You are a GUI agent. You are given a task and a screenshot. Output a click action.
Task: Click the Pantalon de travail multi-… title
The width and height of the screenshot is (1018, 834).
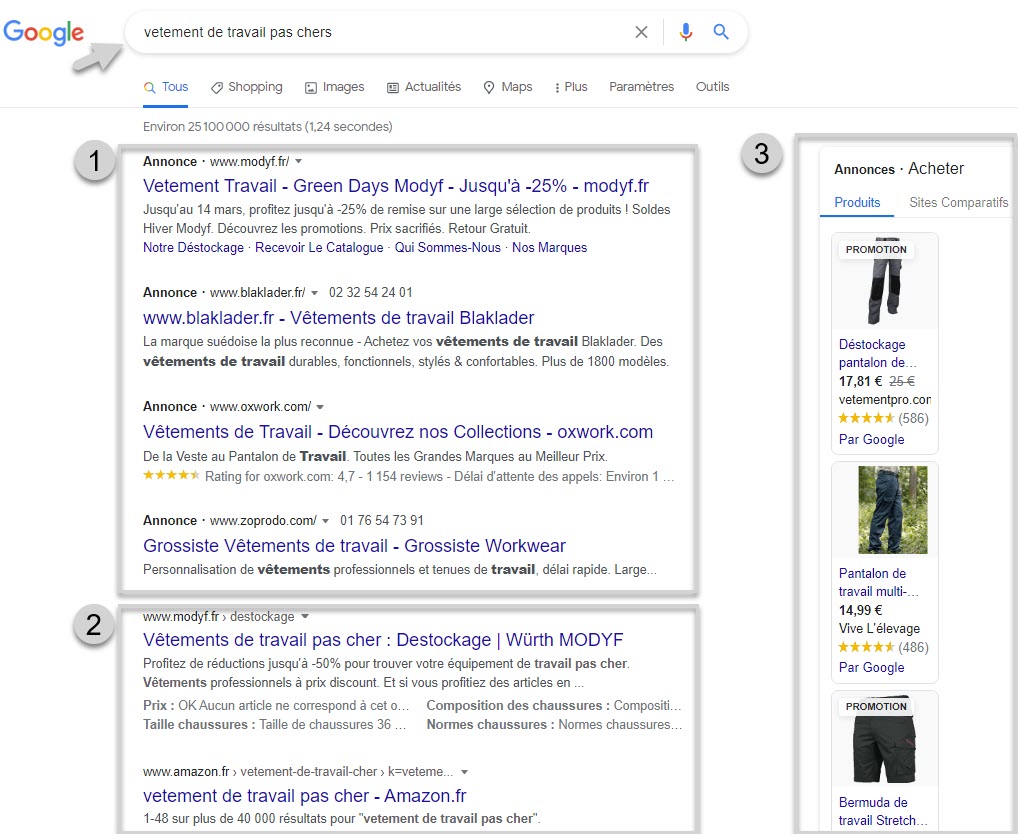pos(879,582)
